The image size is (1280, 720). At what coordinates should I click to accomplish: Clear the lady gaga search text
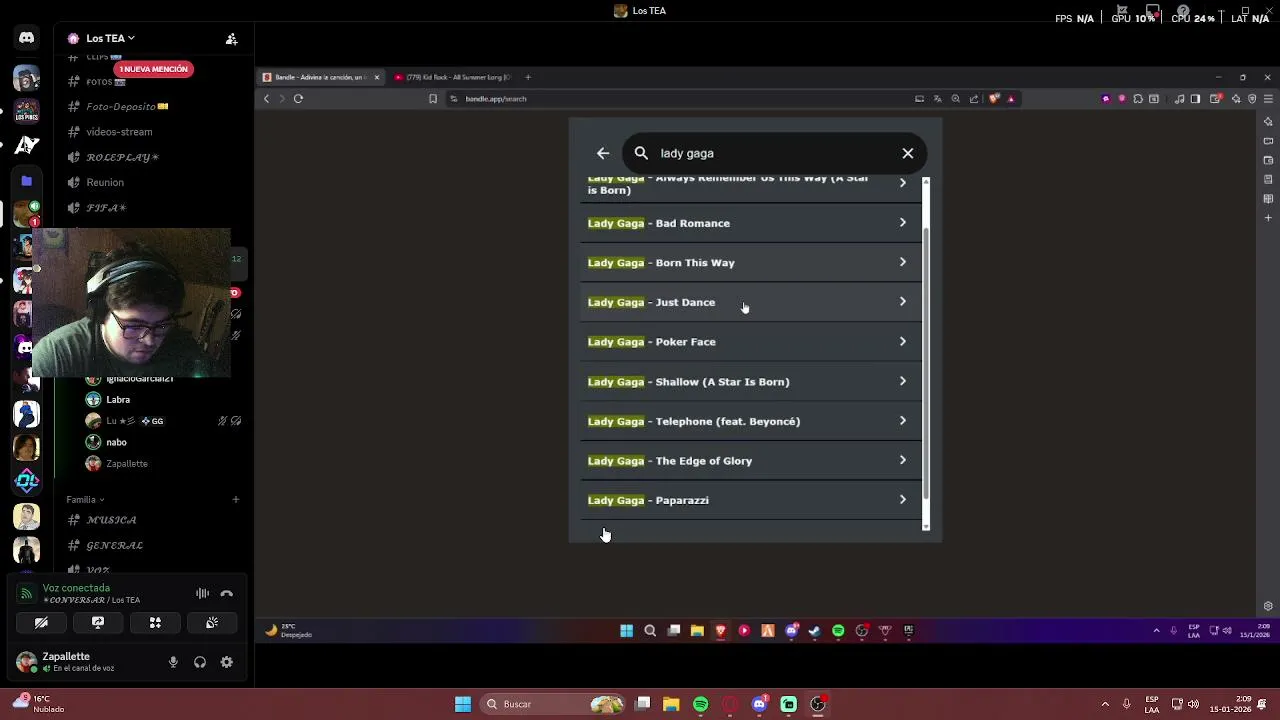click(x=908, y=153)
